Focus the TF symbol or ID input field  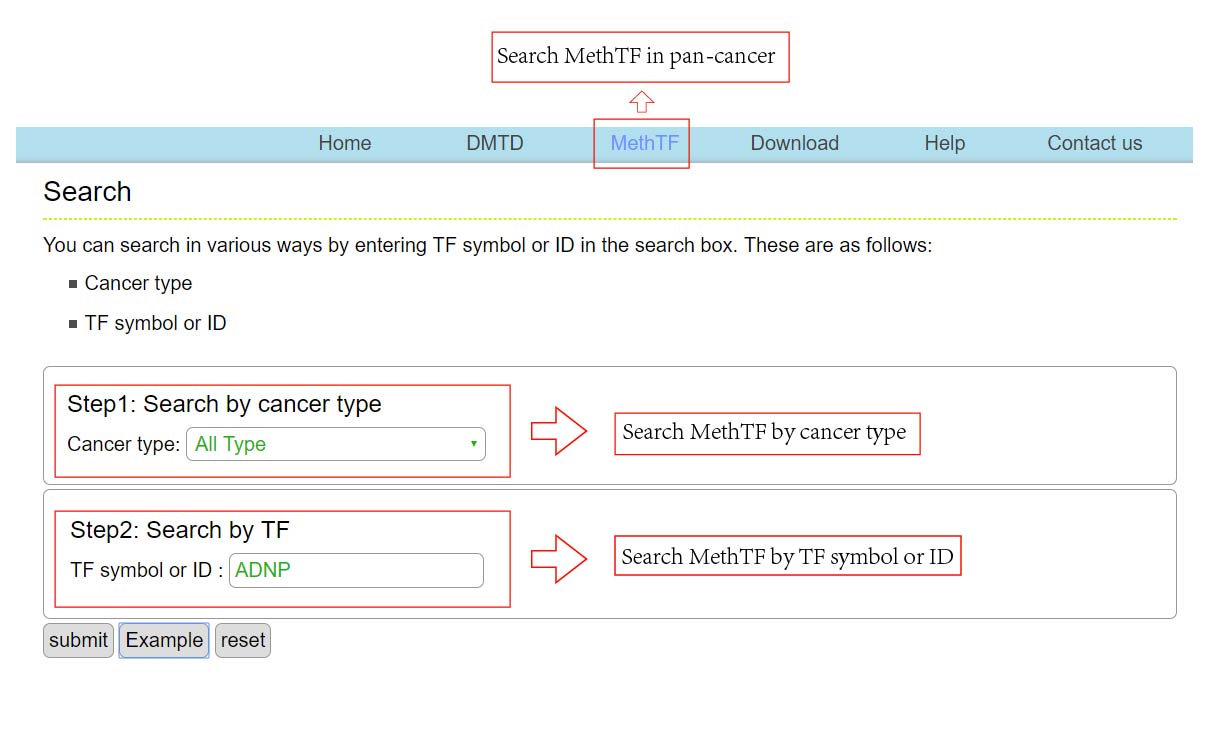point(356,570)
